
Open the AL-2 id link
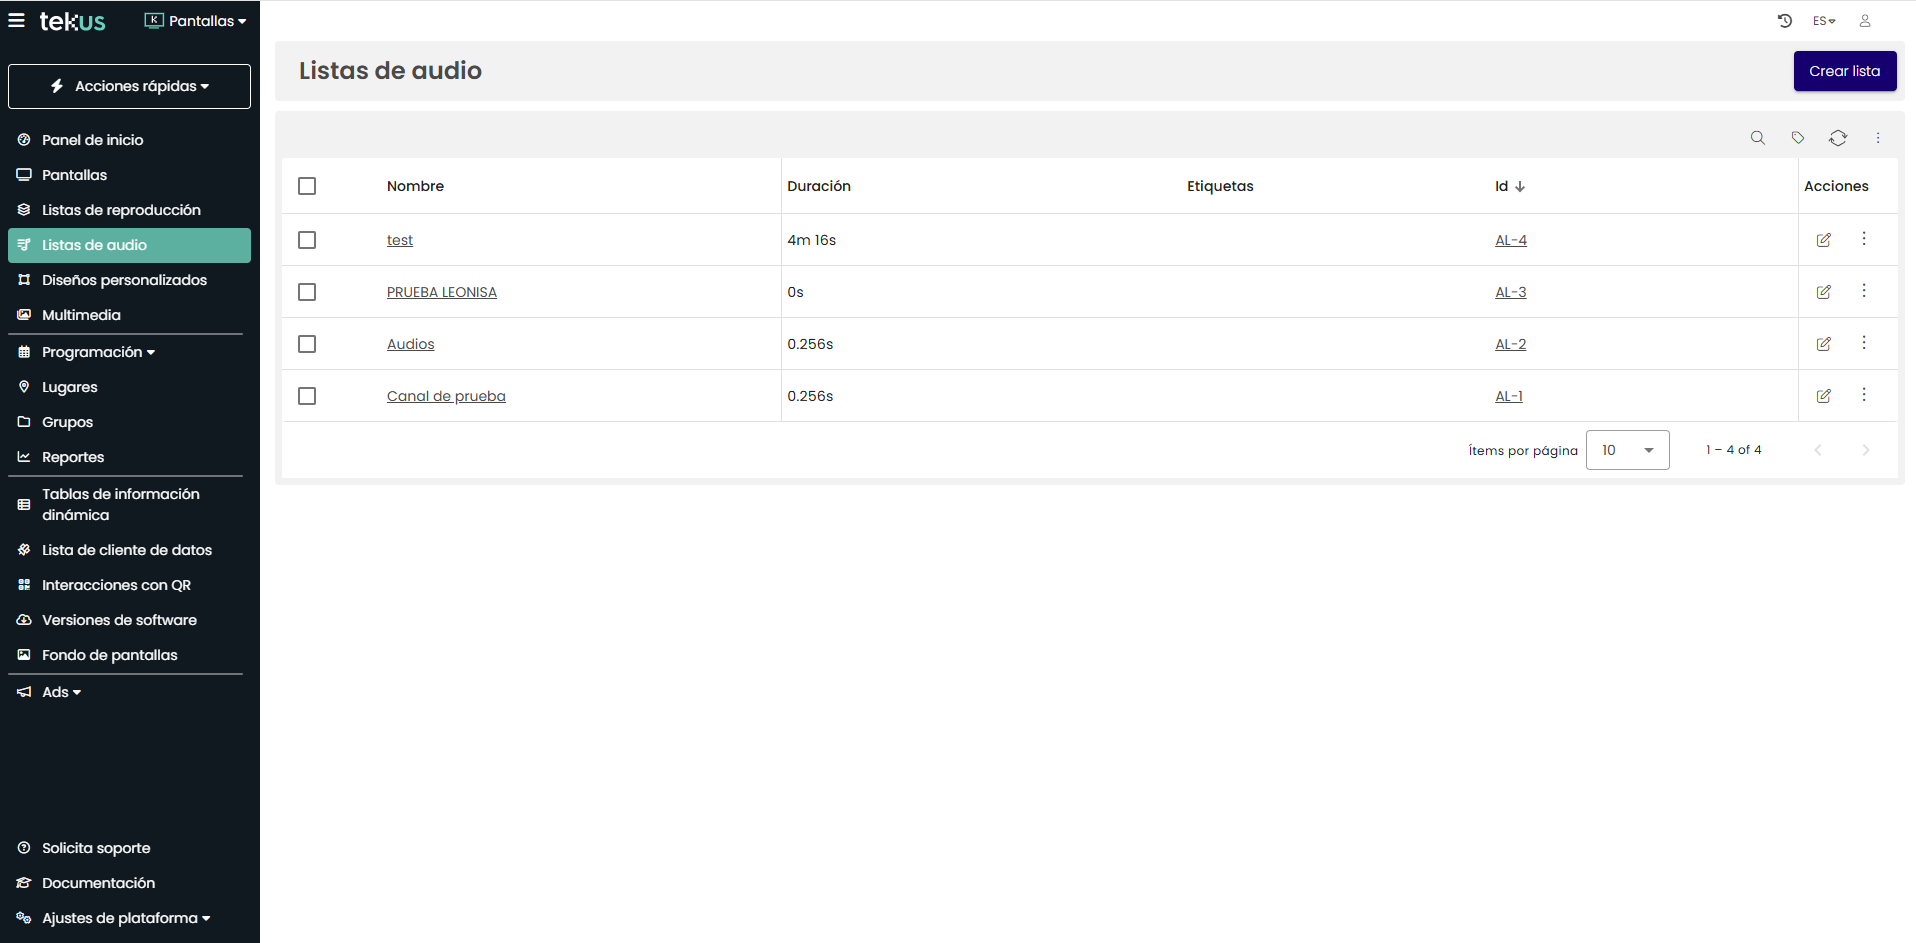[1510, 344]
